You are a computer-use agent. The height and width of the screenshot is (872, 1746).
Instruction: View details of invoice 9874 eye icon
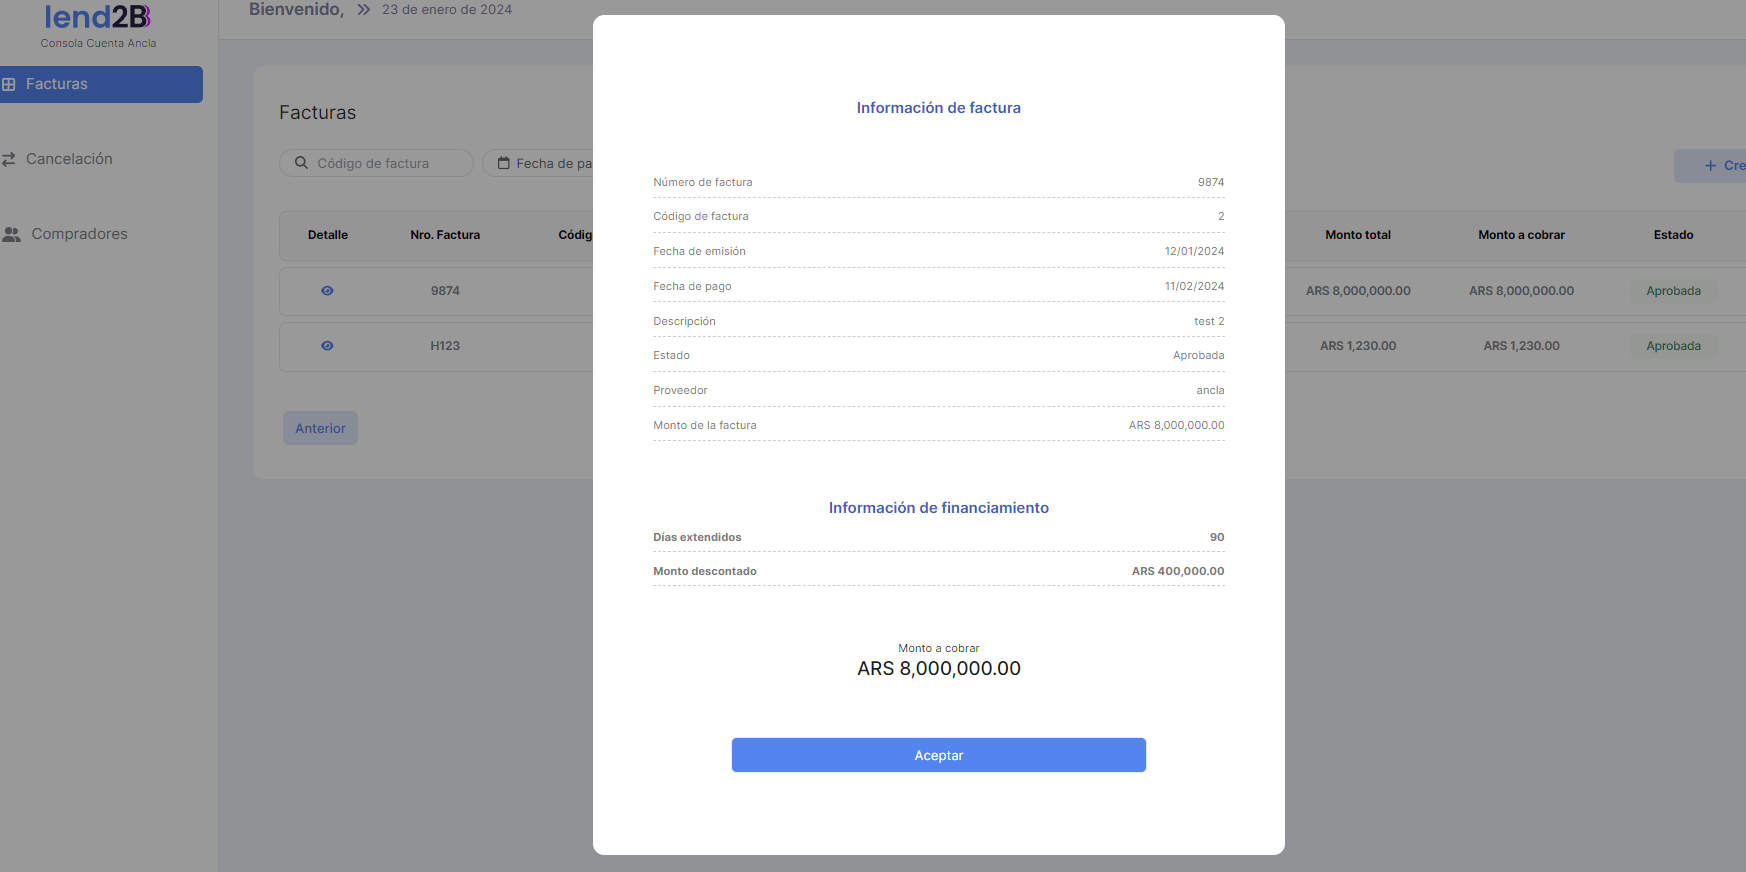tap(327, 291)
